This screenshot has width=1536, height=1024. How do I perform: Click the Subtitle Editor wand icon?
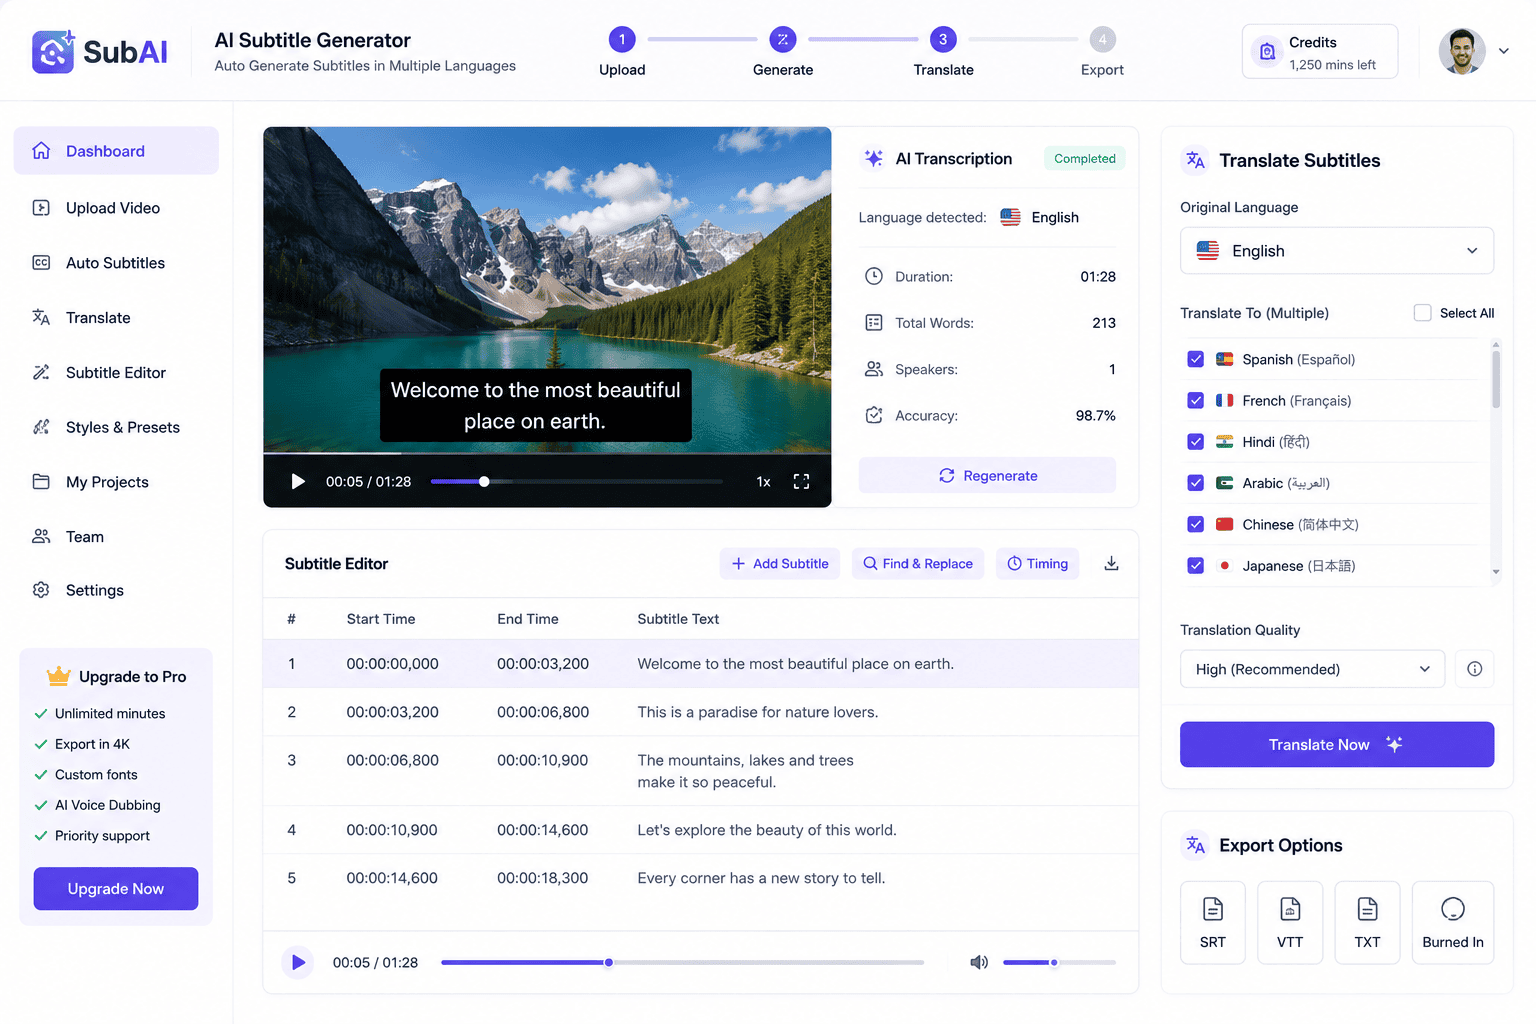[41, 372]
